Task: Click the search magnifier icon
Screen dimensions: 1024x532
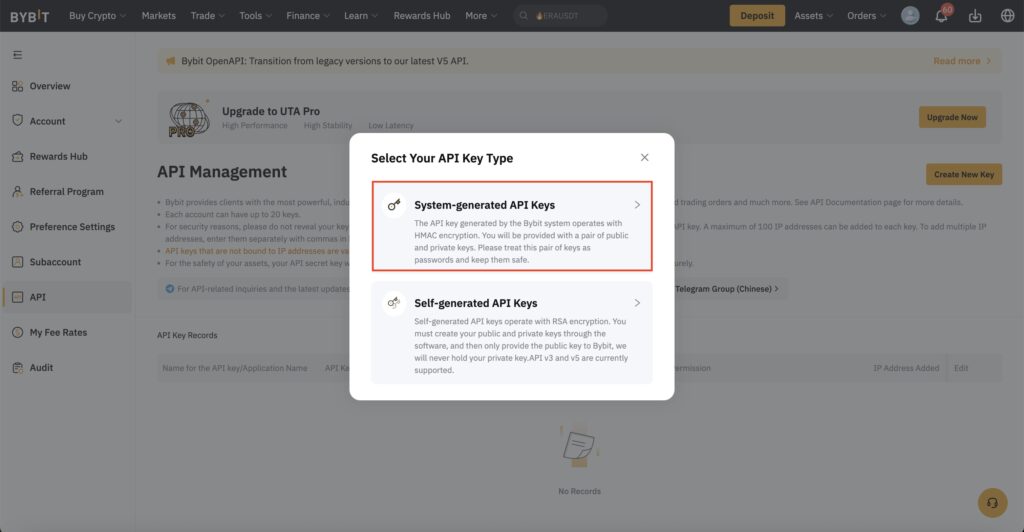Action: (524, 16)
